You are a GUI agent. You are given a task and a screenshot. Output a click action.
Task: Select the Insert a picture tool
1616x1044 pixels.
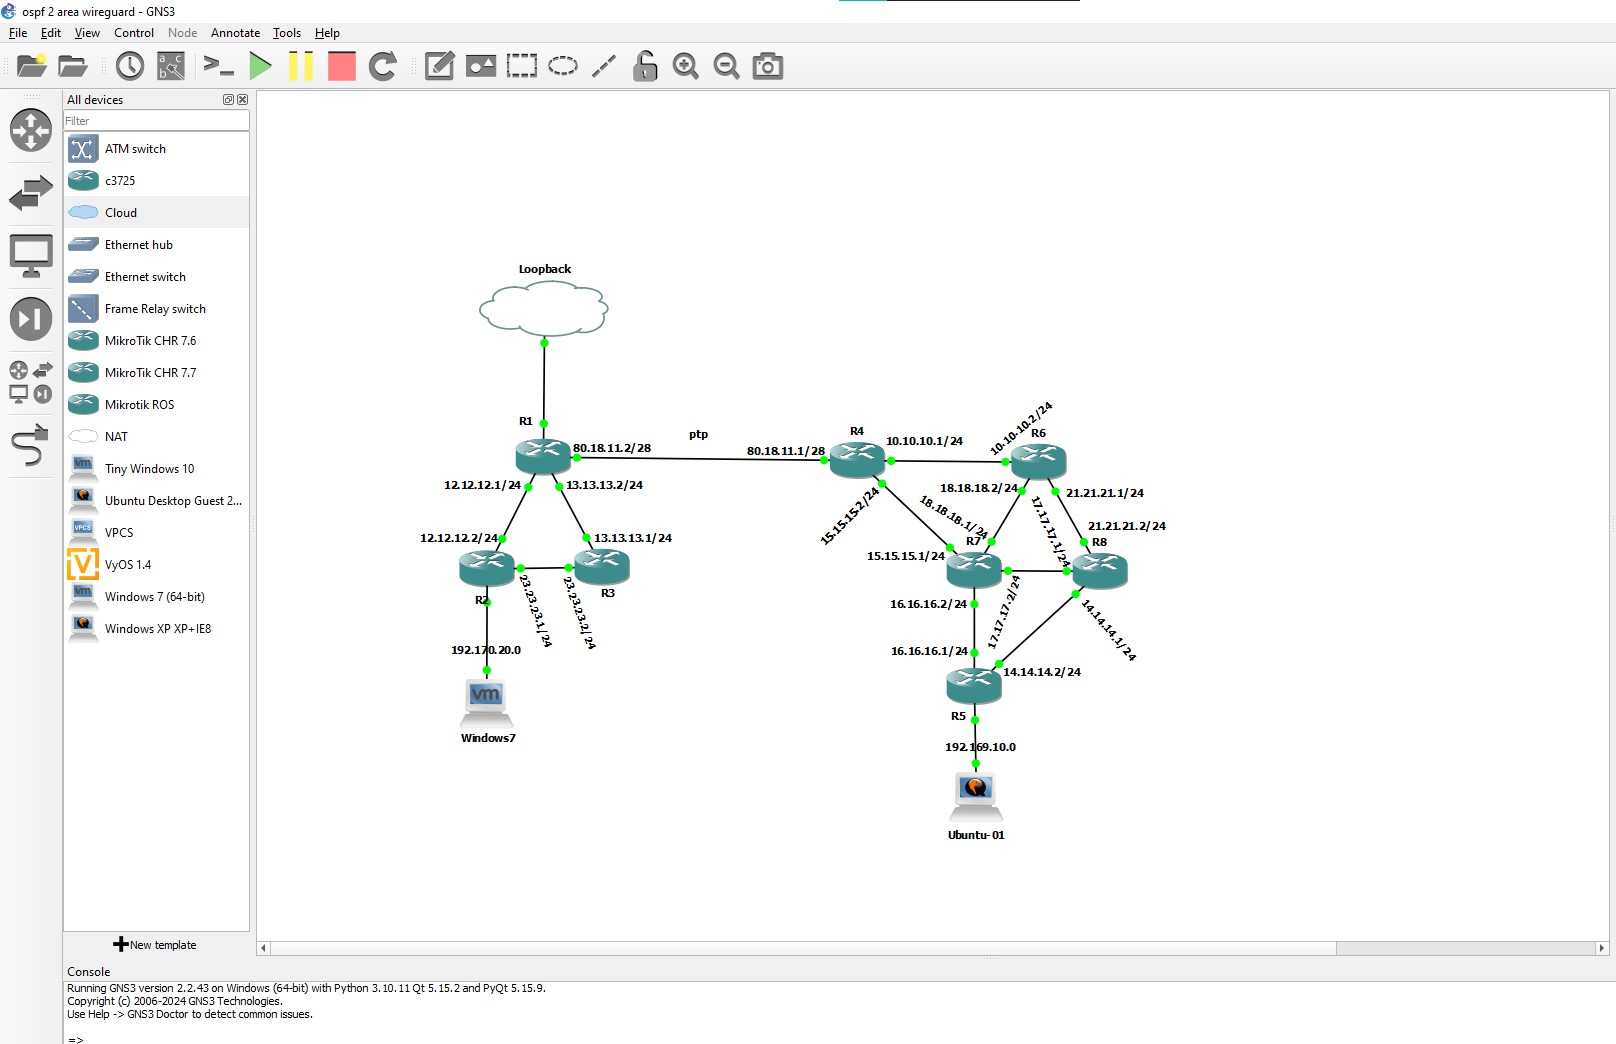coord(481,66)
